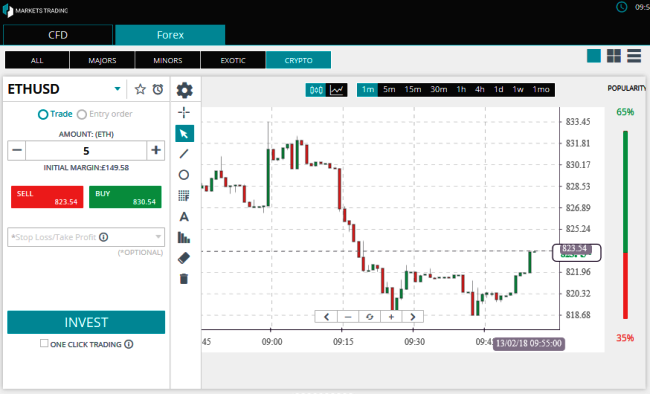Choose the circle shape tool
The height and width of the screenshot is (394, 650).
point(184,175)
